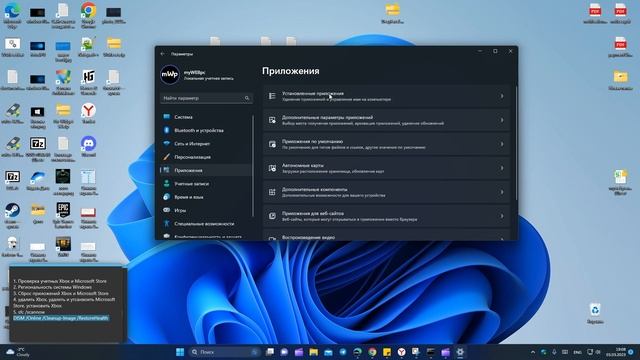Click sticky note line "2. Региональность системы Windows"
Viewport: 640px width, 360px height.
point(53,287)
